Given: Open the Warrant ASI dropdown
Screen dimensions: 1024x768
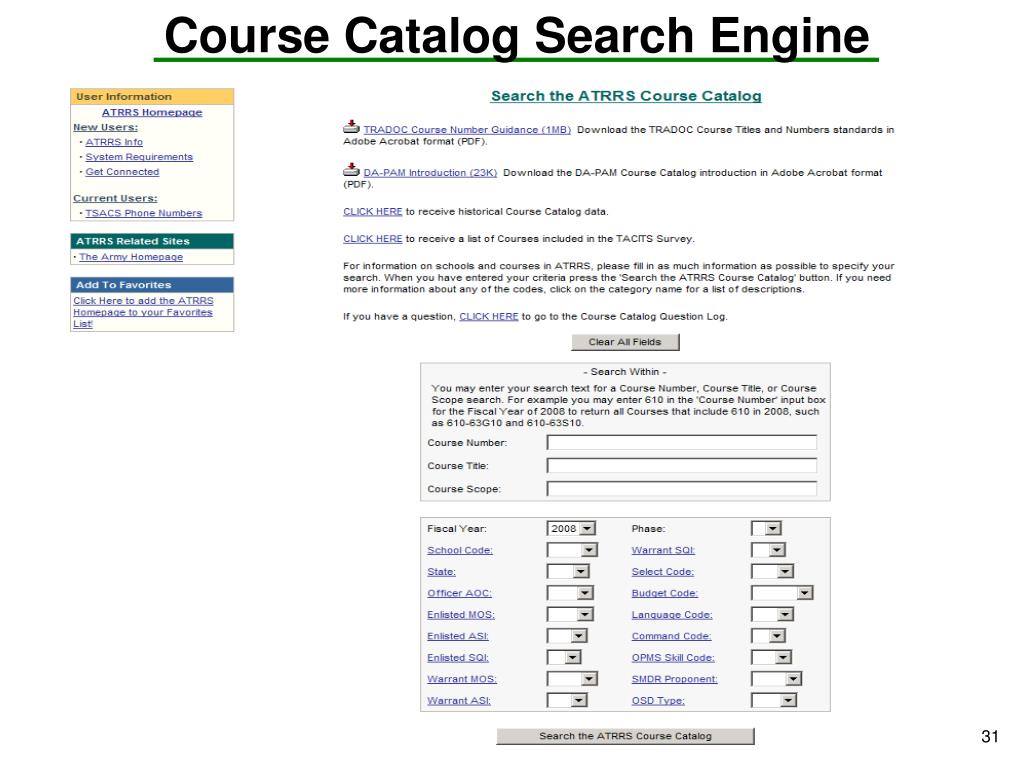Looking at the screenshot, I should [x=567, y=701].
